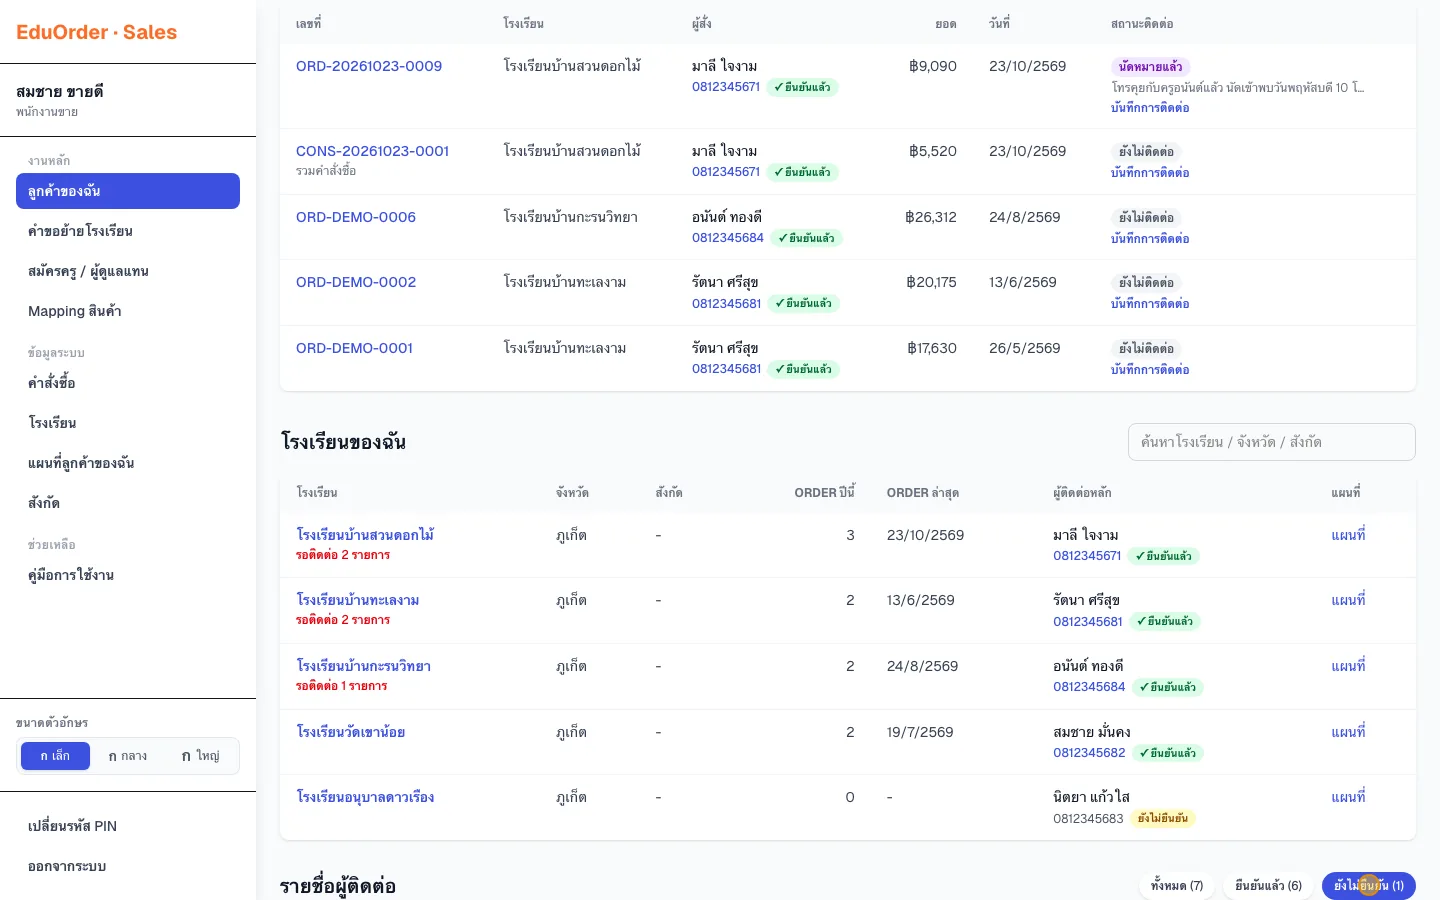
Task: Open คำสั่งซื้อ in sidebar
Action: click(x=128, y=383)
